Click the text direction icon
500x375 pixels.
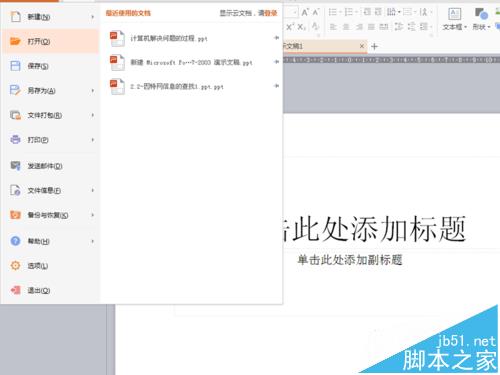coord(423,13)
